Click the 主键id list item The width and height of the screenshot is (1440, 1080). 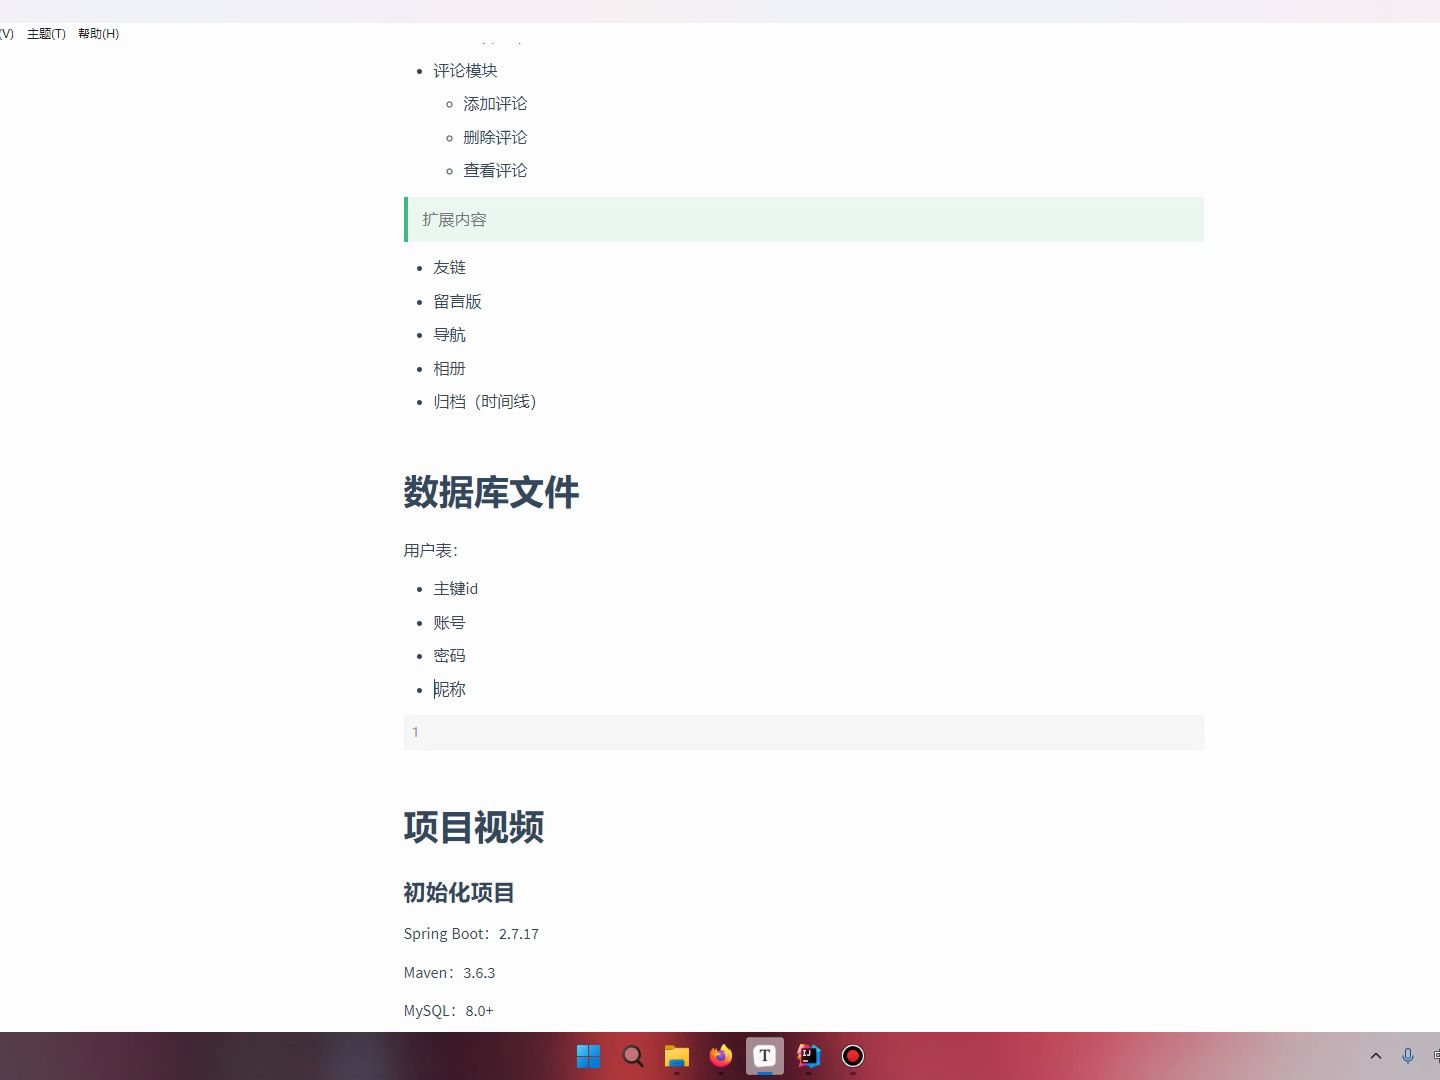[456, 589]
